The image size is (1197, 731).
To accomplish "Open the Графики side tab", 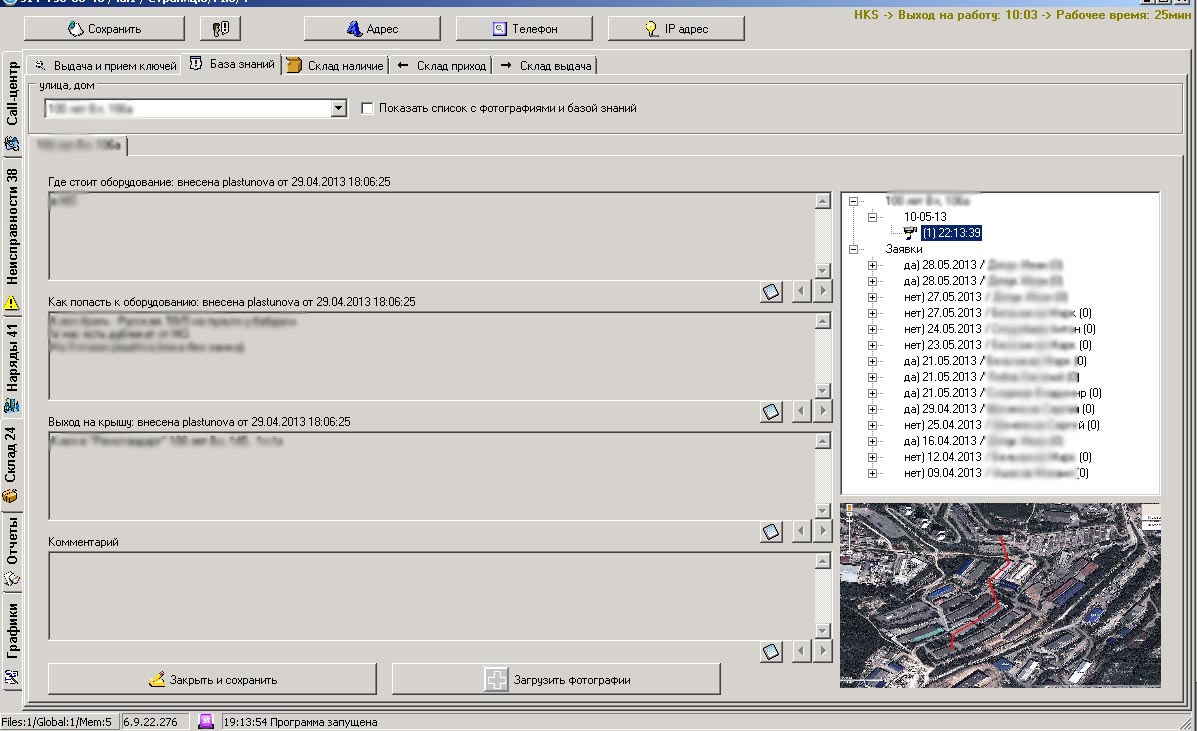I will (11, 642).
